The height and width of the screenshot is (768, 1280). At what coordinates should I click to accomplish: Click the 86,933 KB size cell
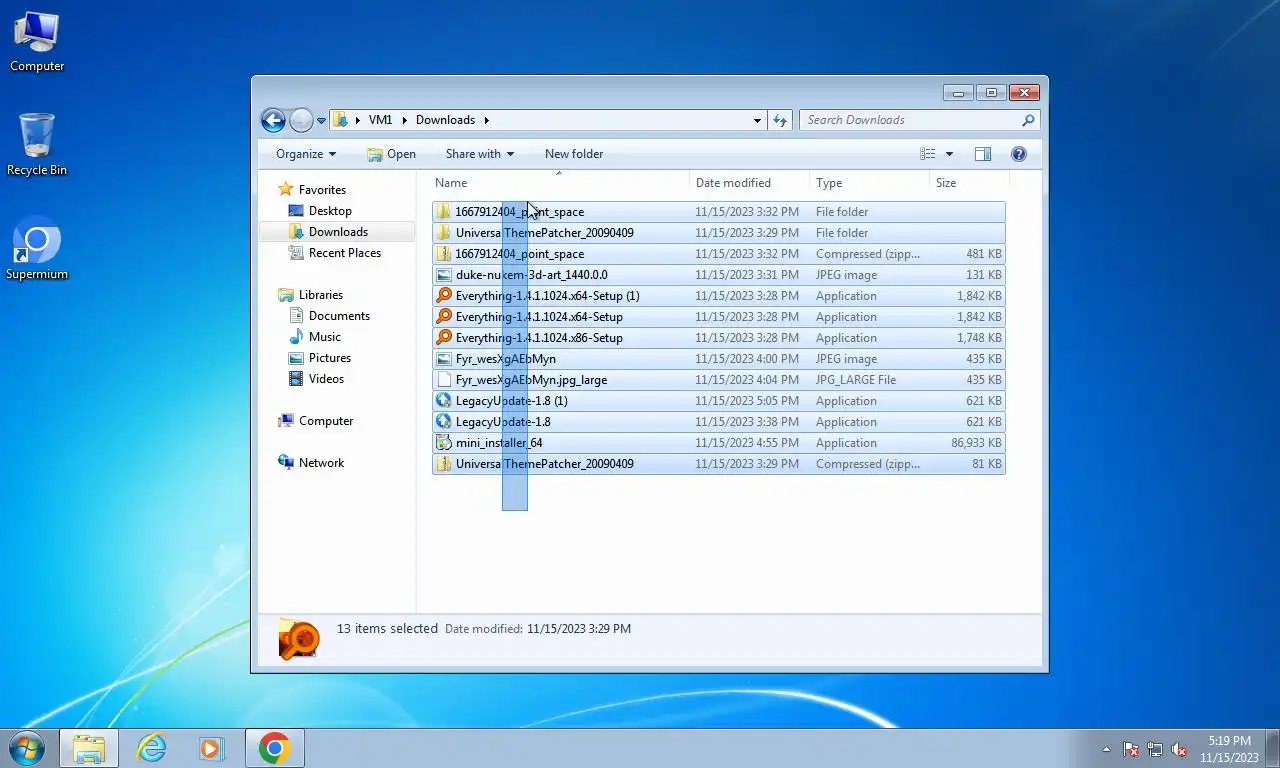coord(976,443)
